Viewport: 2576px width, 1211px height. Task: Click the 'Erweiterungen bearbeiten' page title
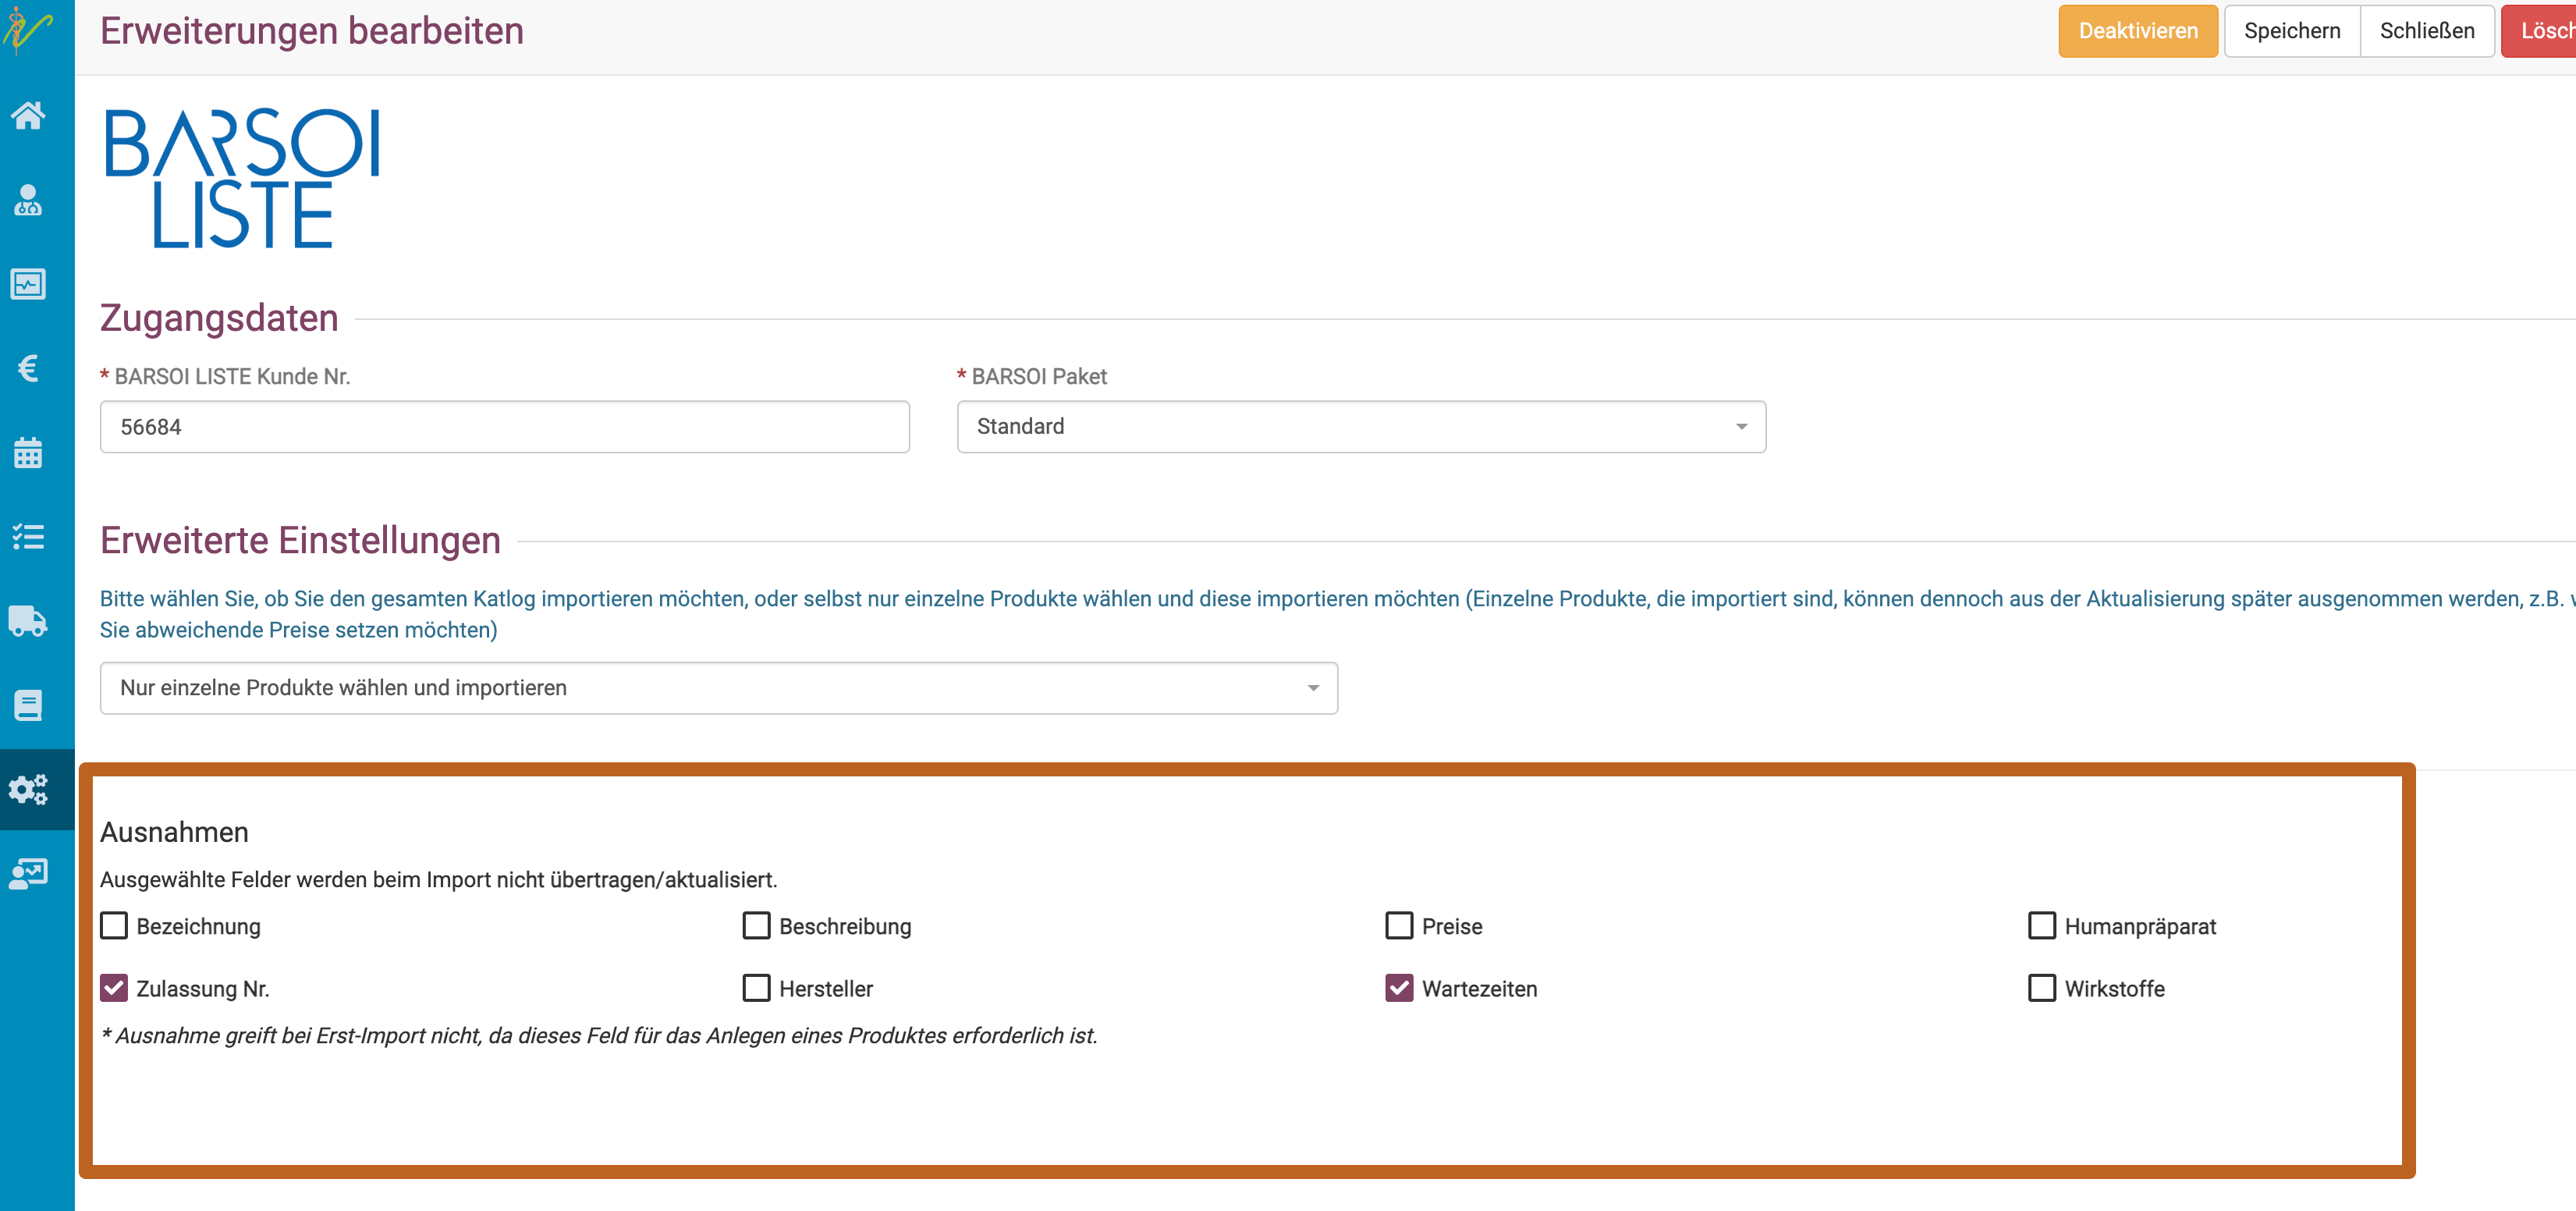point(312,31)
